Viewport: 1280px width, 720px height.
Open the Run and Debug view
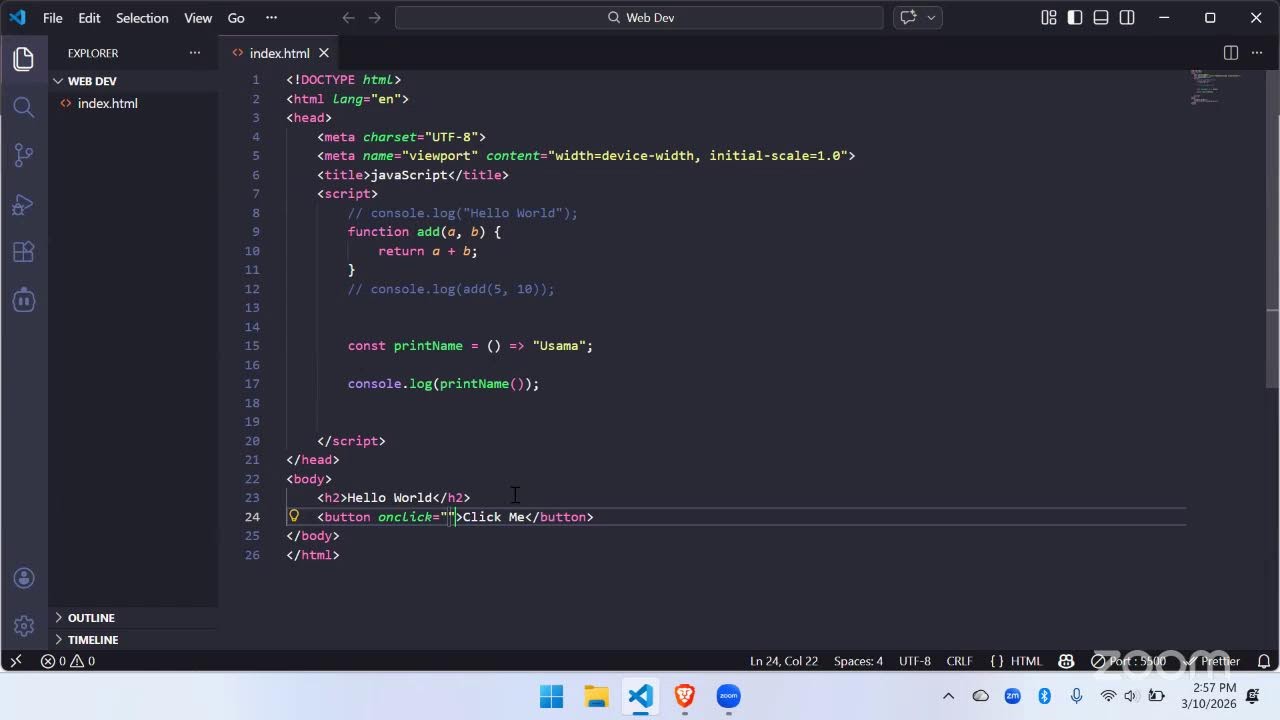(x=24, y=204)
